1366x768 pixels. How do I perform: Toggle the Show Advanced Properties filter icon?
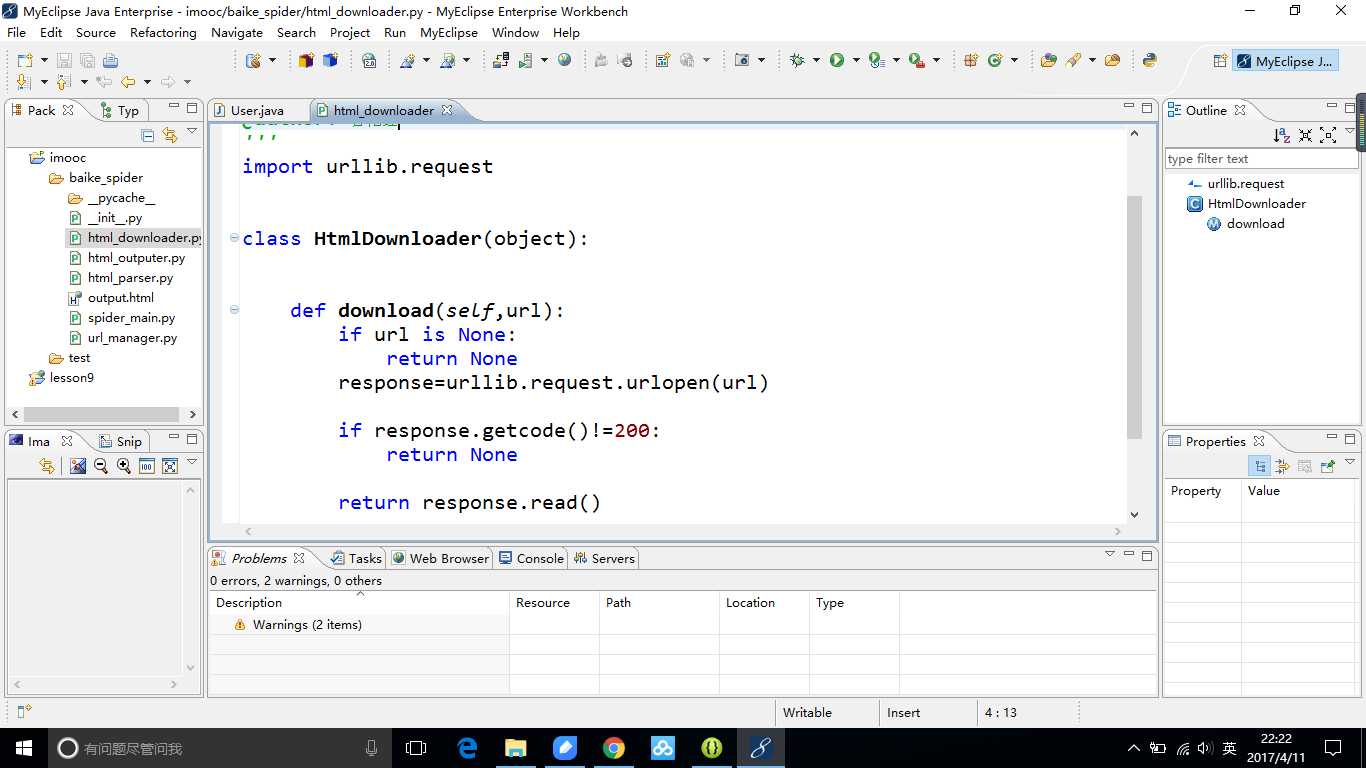(1283, 466)
